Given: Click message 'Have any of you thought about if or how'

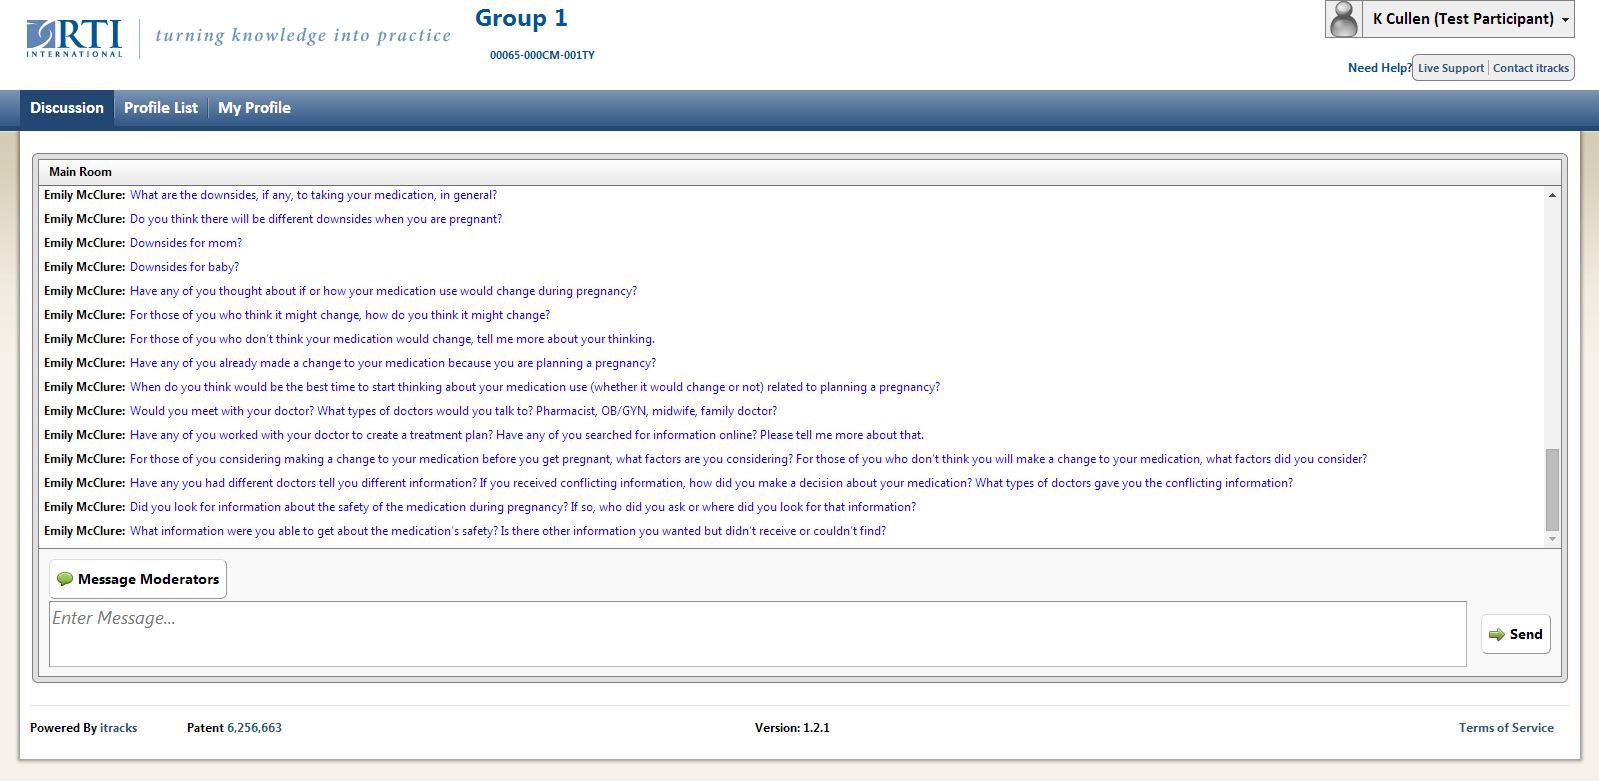Looking at the screenshot, I should [x=383, y=291].
